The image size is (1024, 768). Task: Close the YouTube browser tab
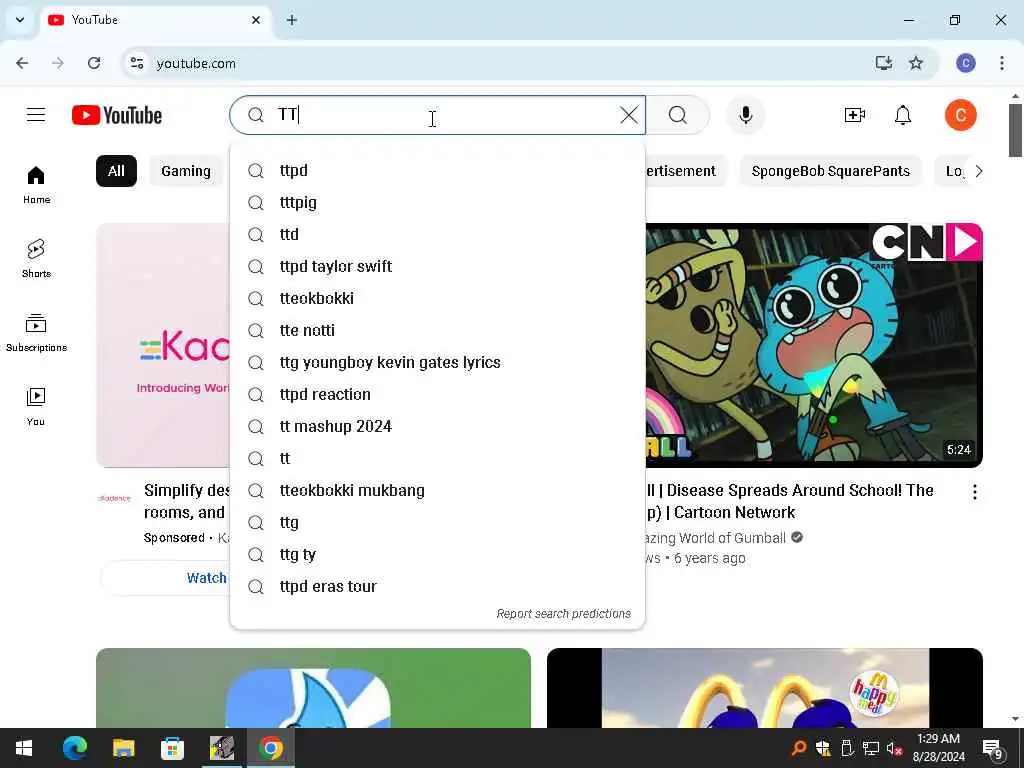256,20
